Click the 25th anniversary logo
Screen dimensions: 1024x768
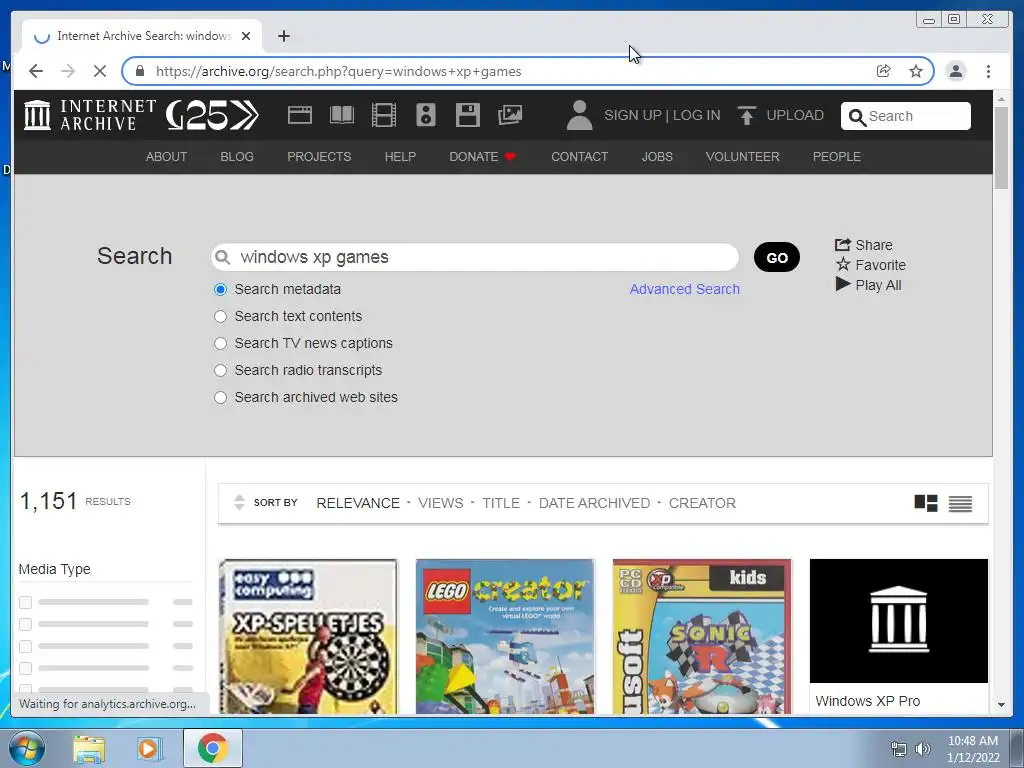pyautogui.click(x=212, y=116)
